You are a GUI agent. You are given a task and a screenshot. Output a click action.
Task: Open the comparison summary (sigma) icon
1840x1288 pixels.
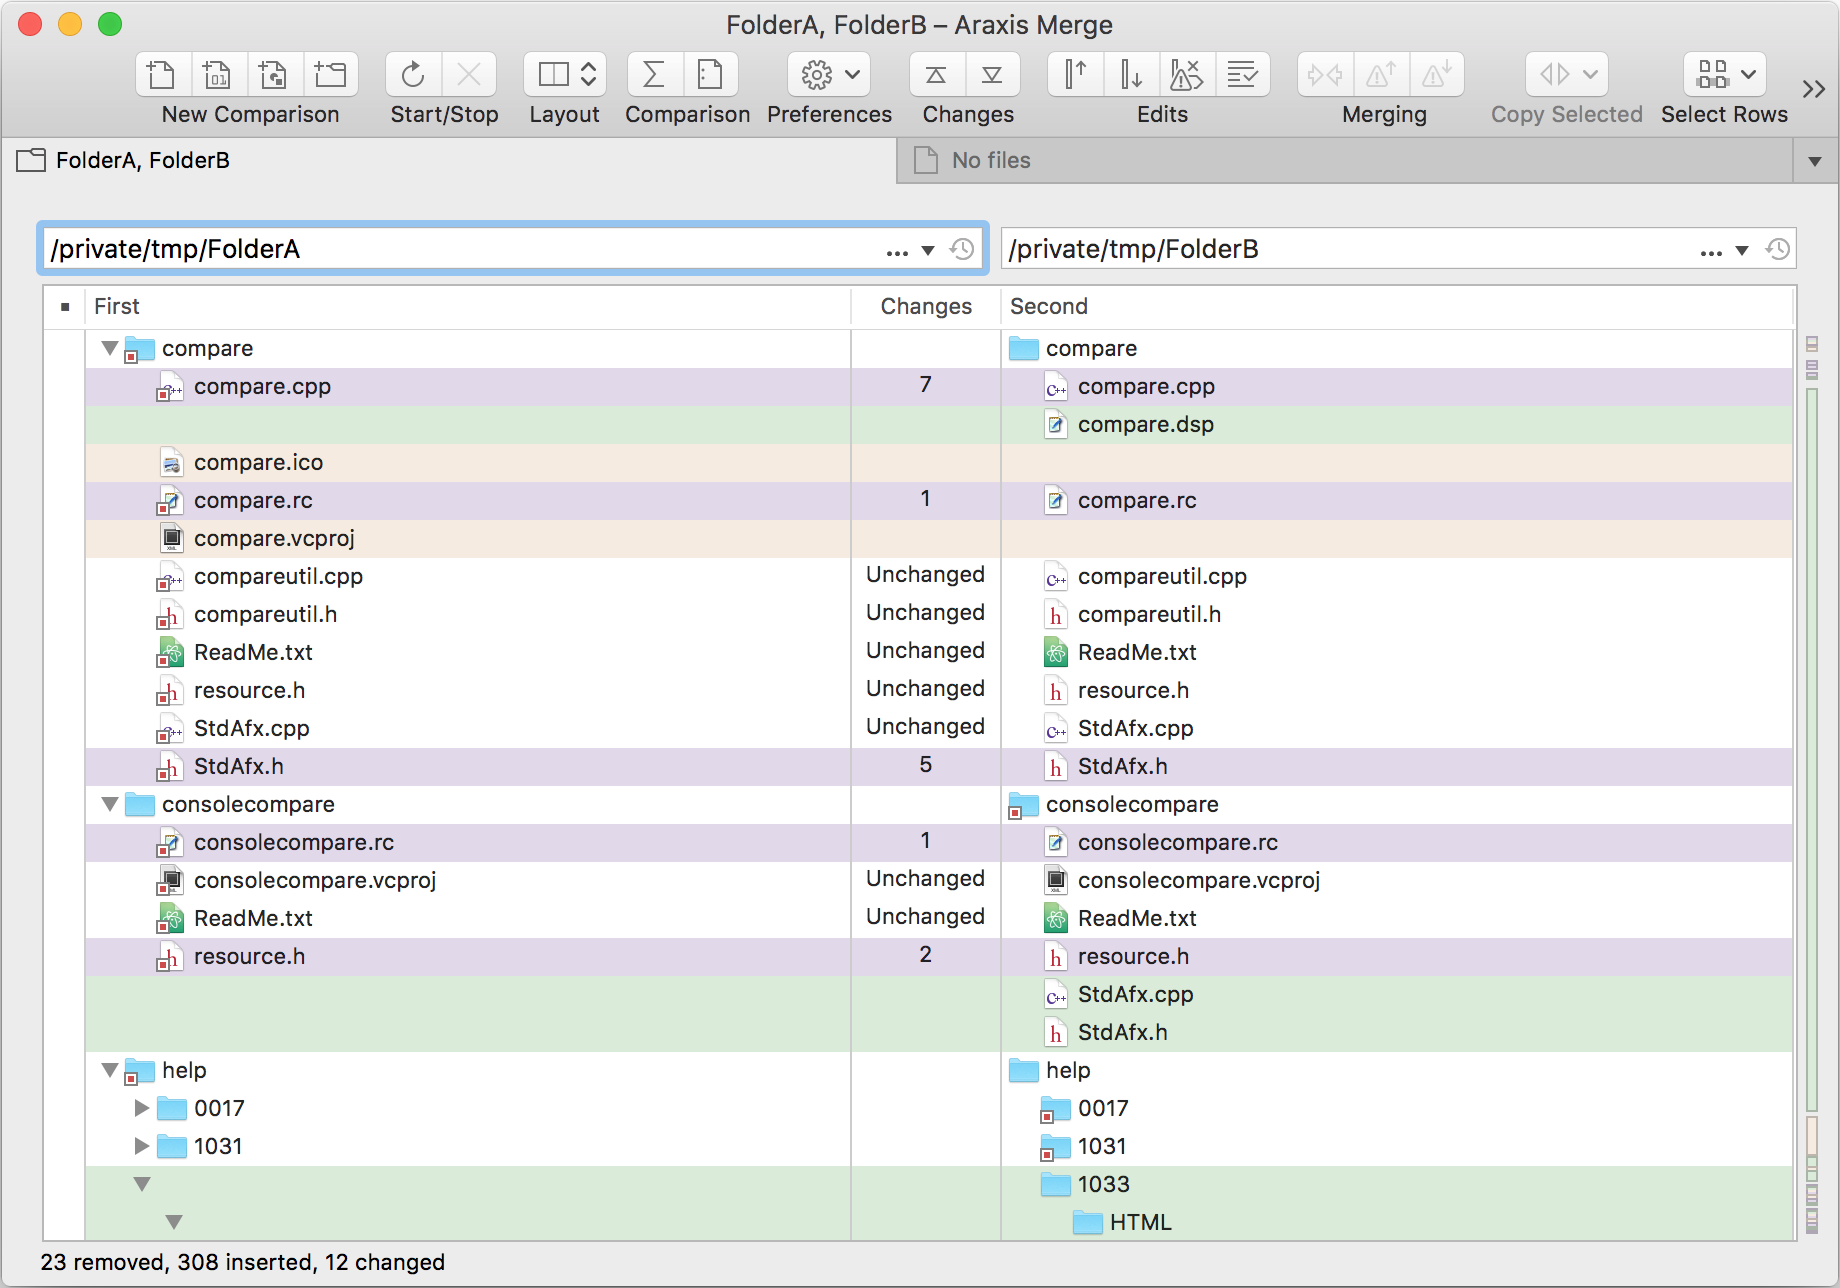[654, 74]
